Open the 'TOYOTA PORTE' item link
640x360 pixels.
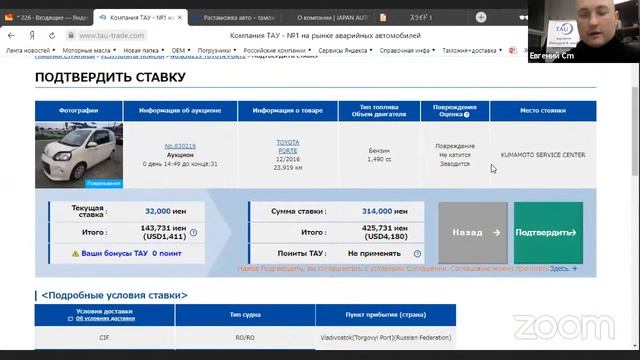pyautogui.click(x=288, y=147)
